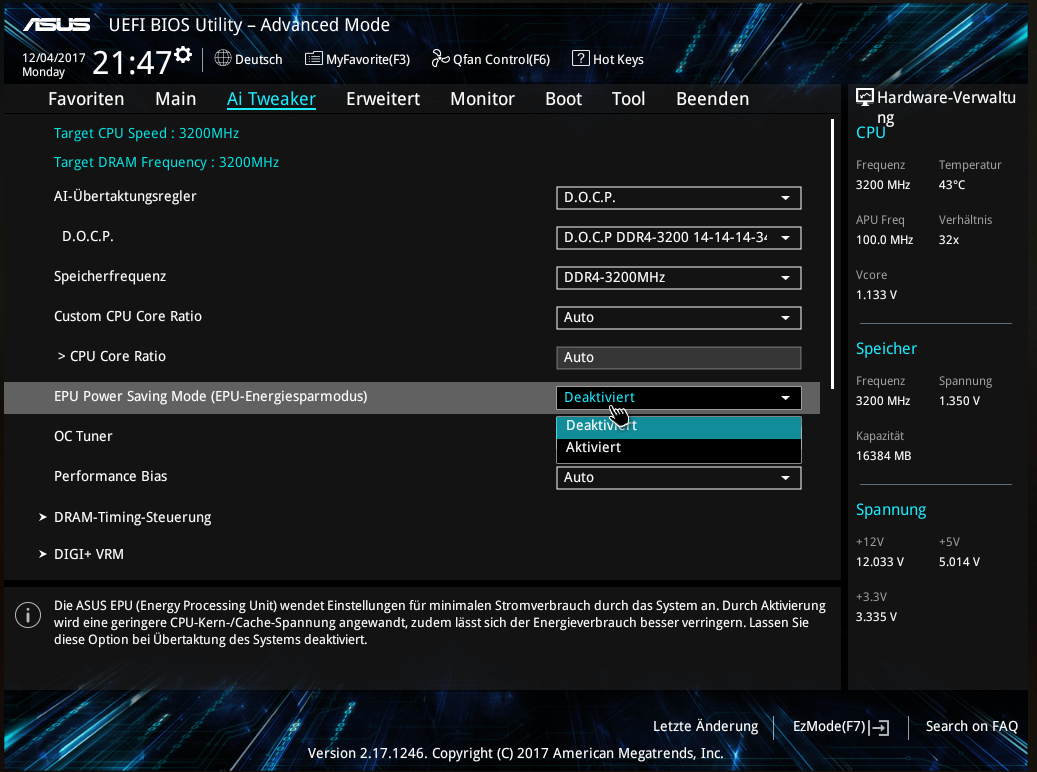Viewport: 1037px width, 772px height.
Task: Collapse the EPU Power Saving Mode dropdown
Action: [679, 398]
